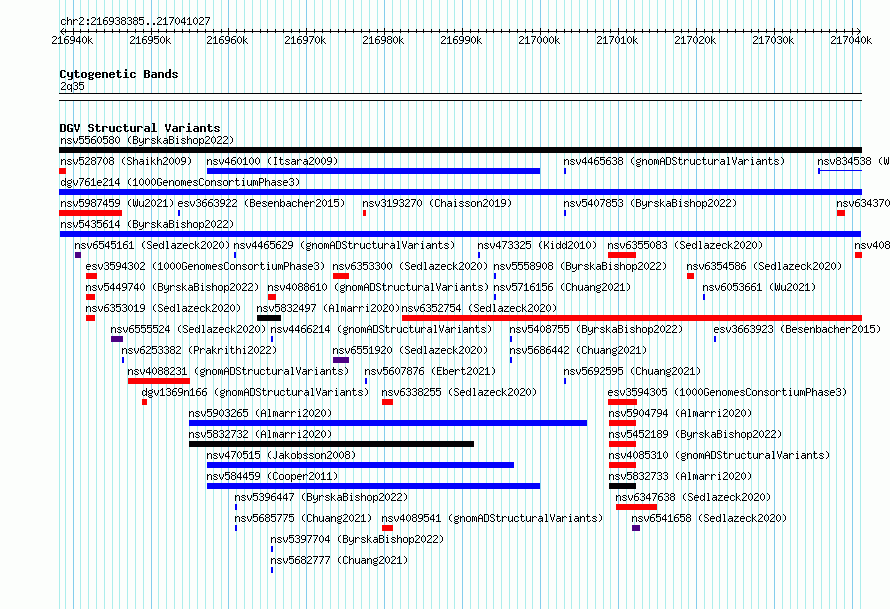
Task: Click nsv5904794 (Almarri2020) label
Action: coord(680,413)
